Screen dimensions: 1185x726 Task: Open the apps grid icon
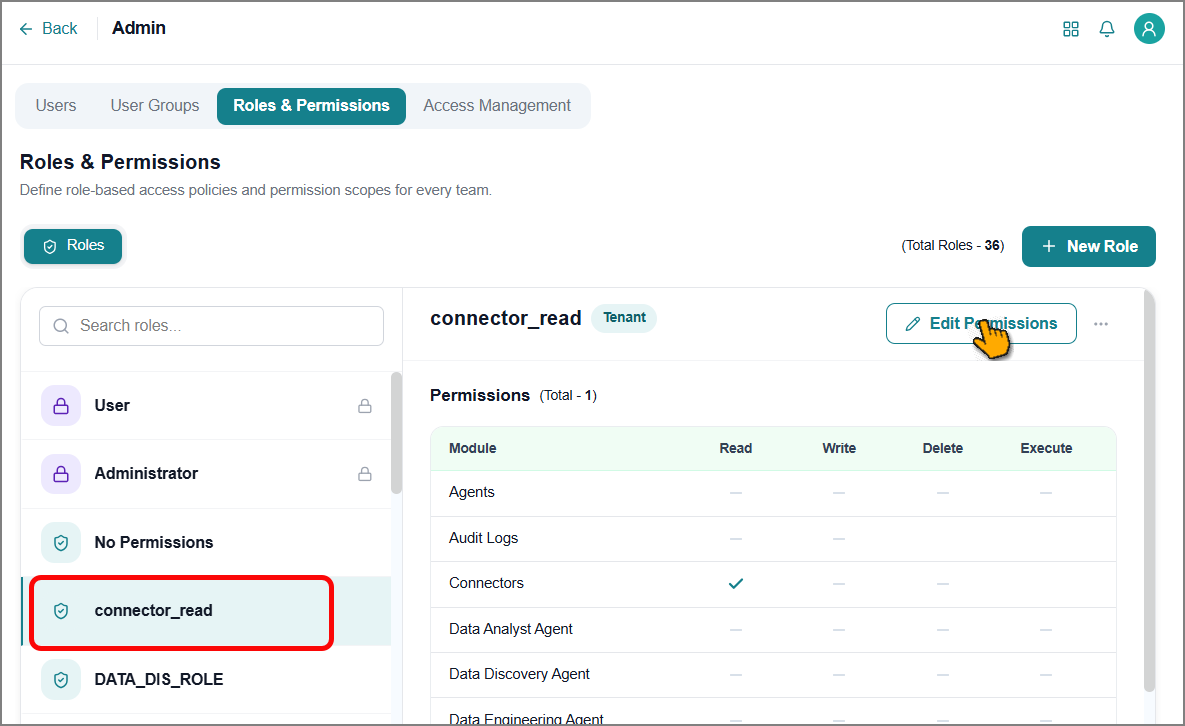click(1070, 29)
